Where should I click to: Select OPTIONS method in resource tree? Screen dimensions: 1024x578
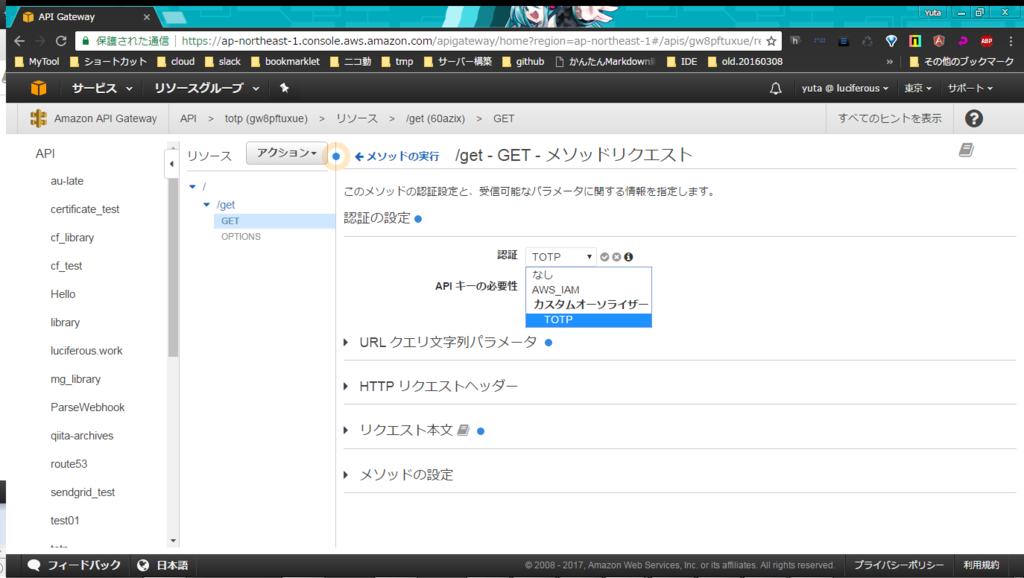click(241, 236)
